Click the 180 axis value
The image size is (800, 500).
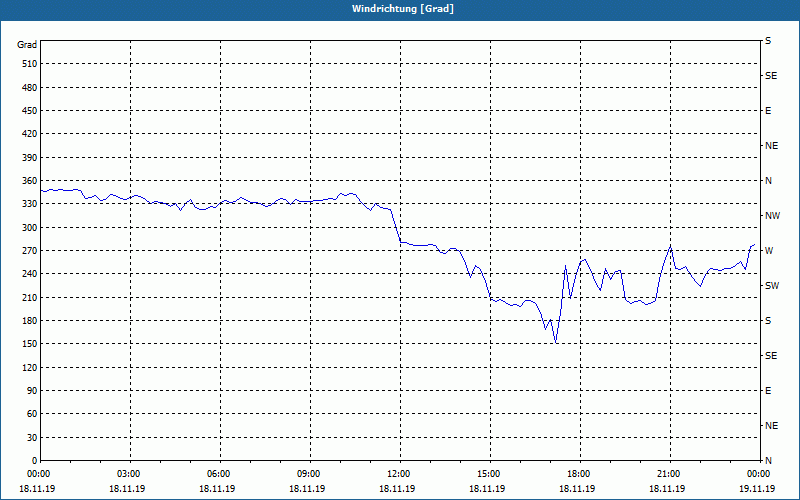tap(30, 321)
